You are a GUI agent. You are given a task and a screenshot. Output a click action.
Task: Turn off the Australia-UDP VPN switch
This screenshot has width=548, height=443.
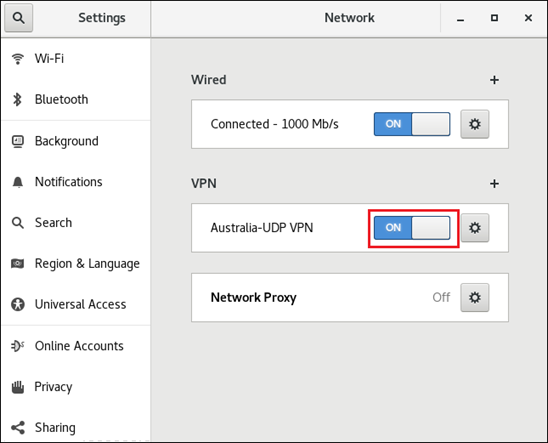click(x=412, y=228)
